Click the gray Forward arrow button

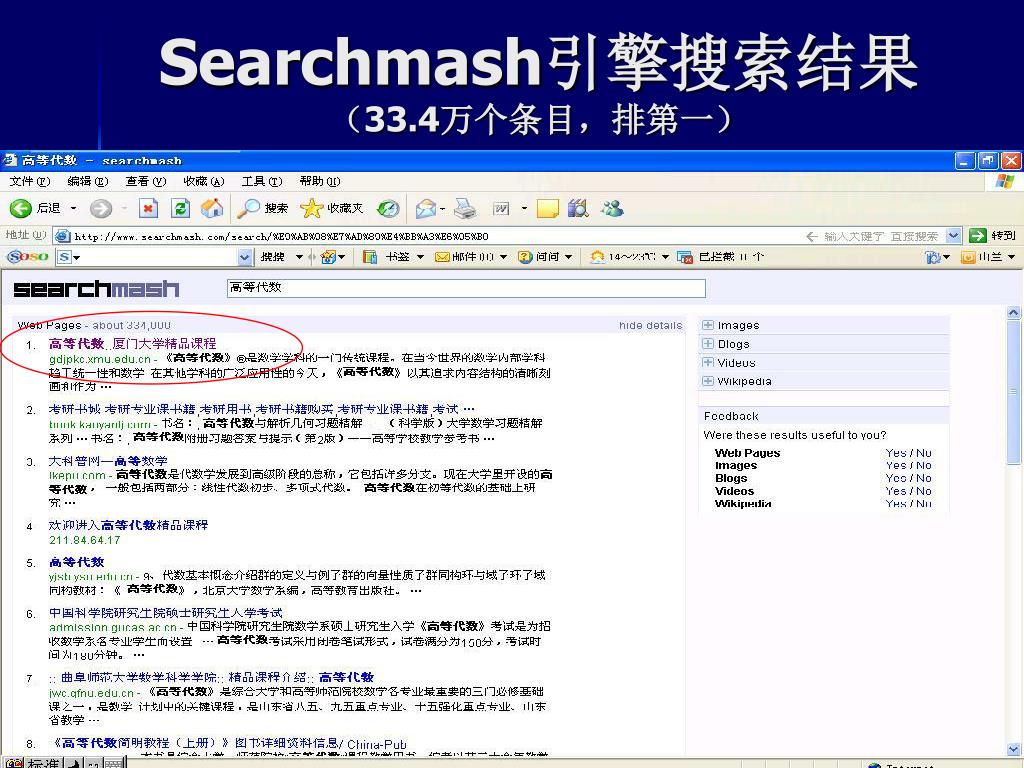[x=101, y=208]
